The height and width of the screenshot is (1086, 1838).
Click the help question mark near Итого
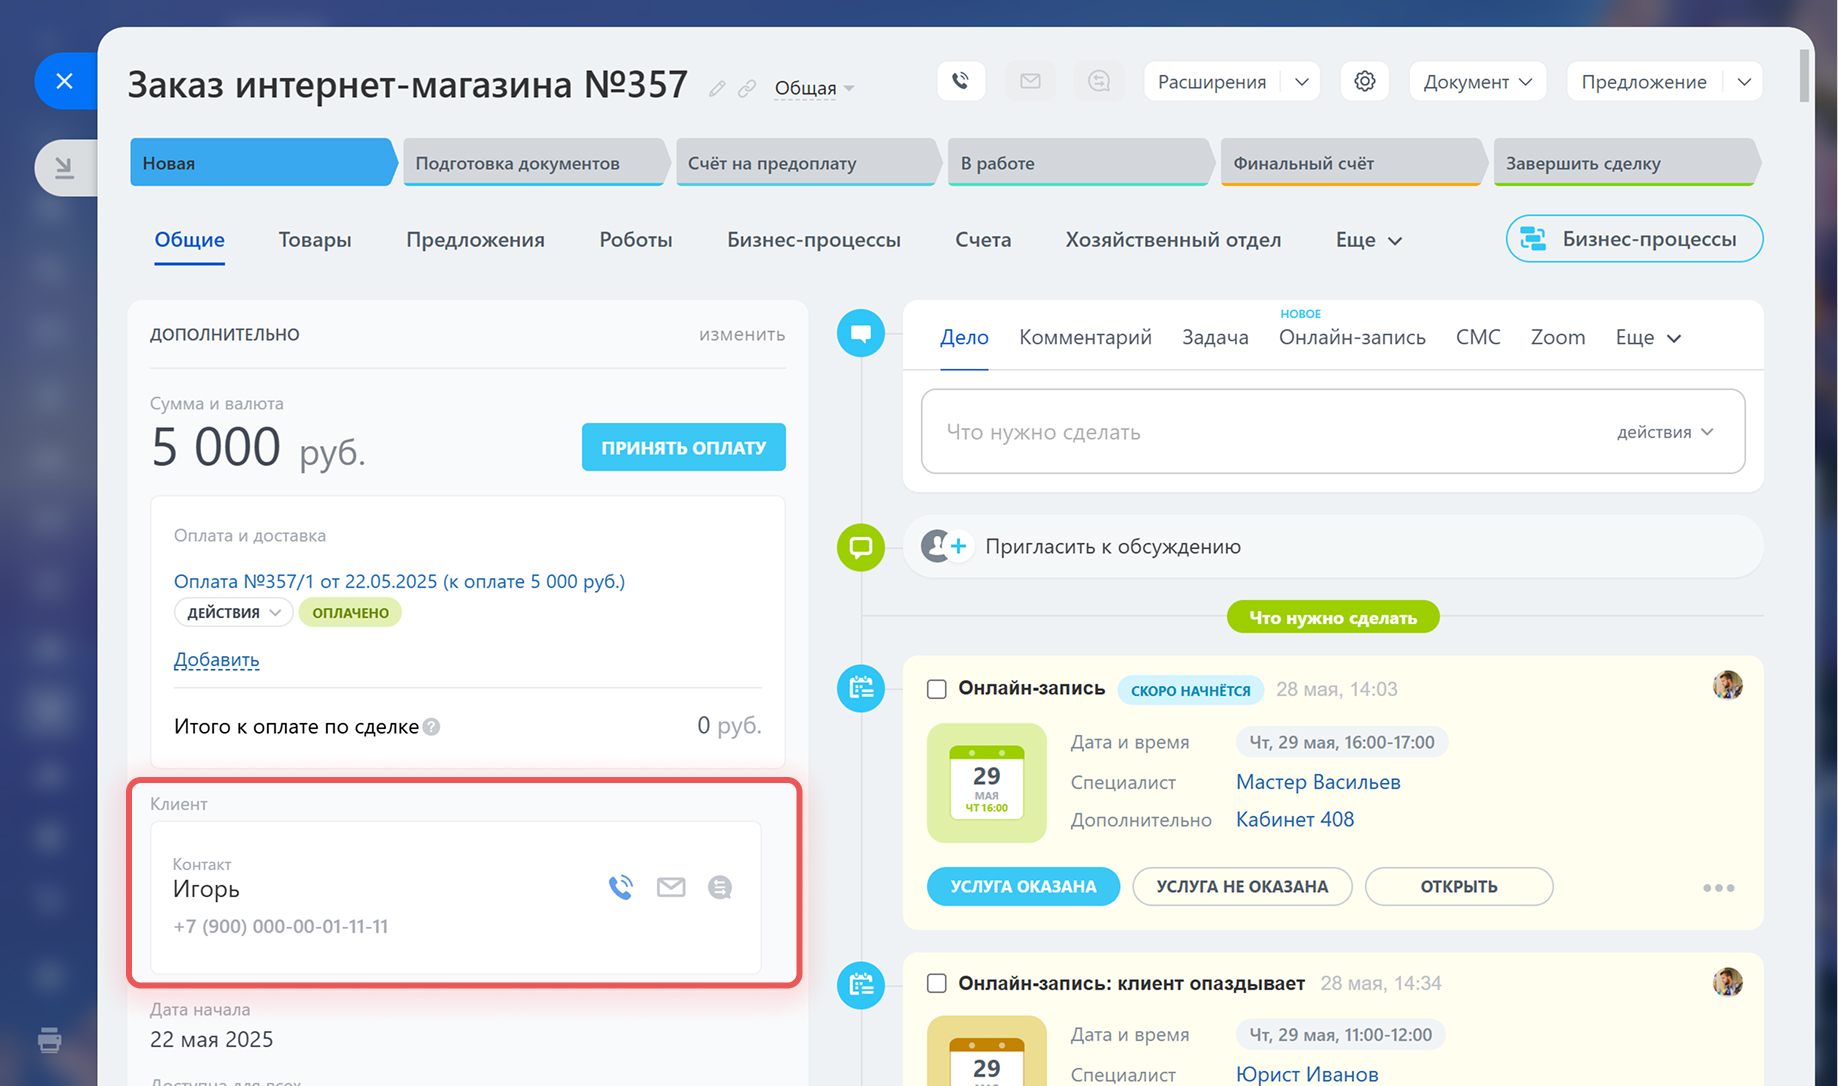pyautogui.click(x=431, y=727)
